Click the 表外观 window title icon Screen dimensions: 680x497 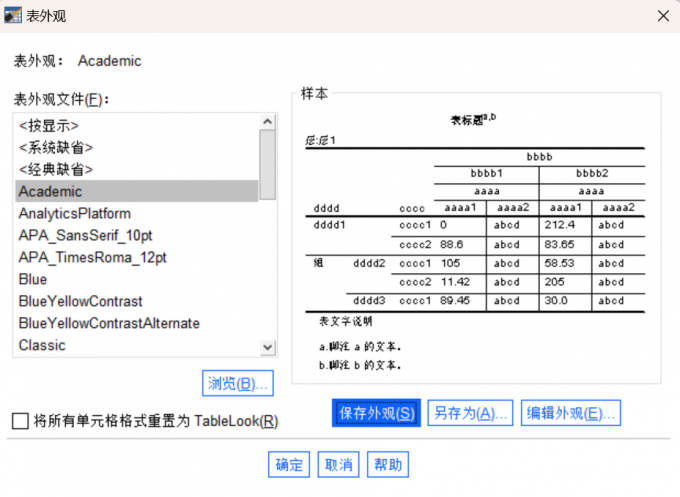coord(13,16)
